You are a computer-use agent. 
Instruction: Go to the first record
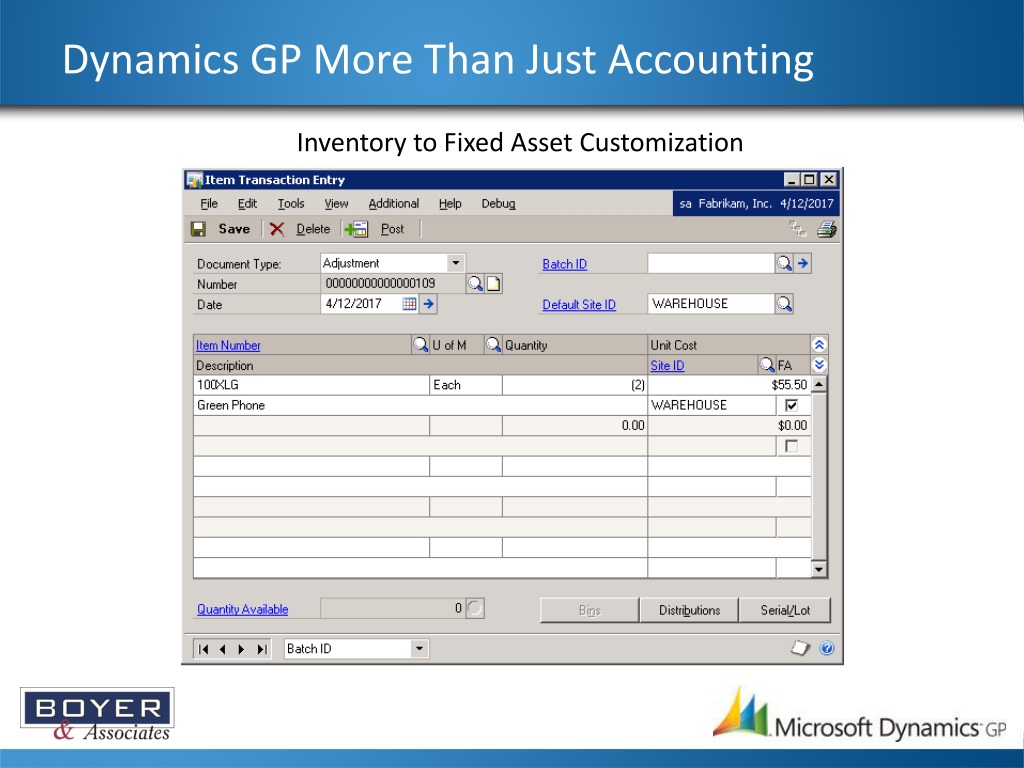(x=204, y=648)
